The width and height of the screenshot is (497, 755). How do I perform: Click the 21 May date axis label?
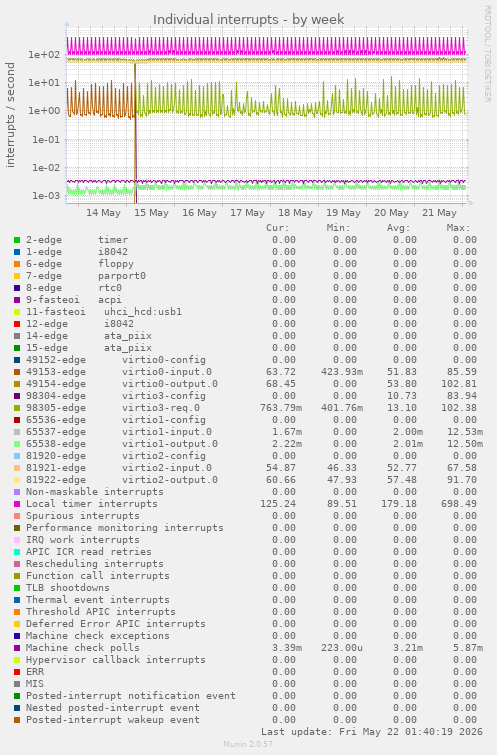point(439,213)
